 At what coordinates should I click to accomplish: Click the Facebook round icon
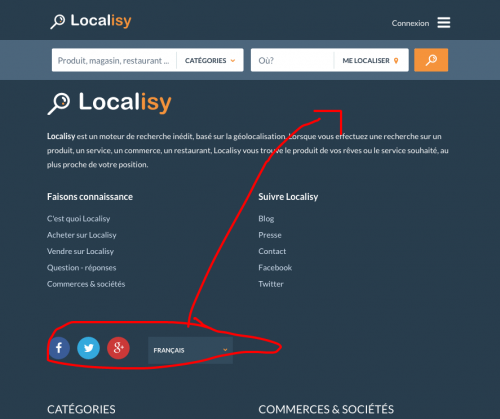(59, 348)
